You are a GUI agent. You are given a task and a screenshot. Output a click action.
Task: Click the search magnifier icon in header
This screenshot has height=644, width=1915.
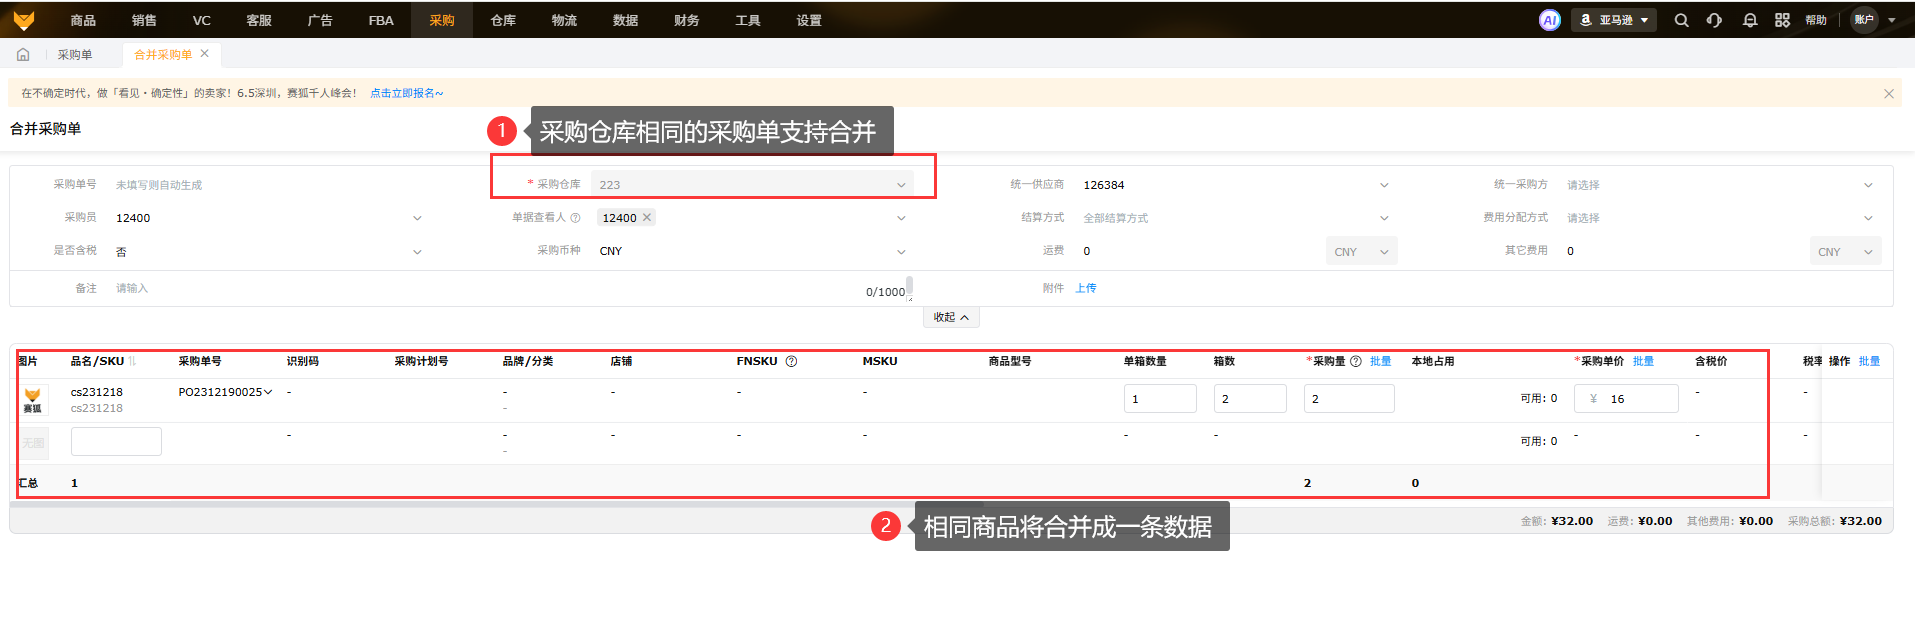[x=1681, y=20]
